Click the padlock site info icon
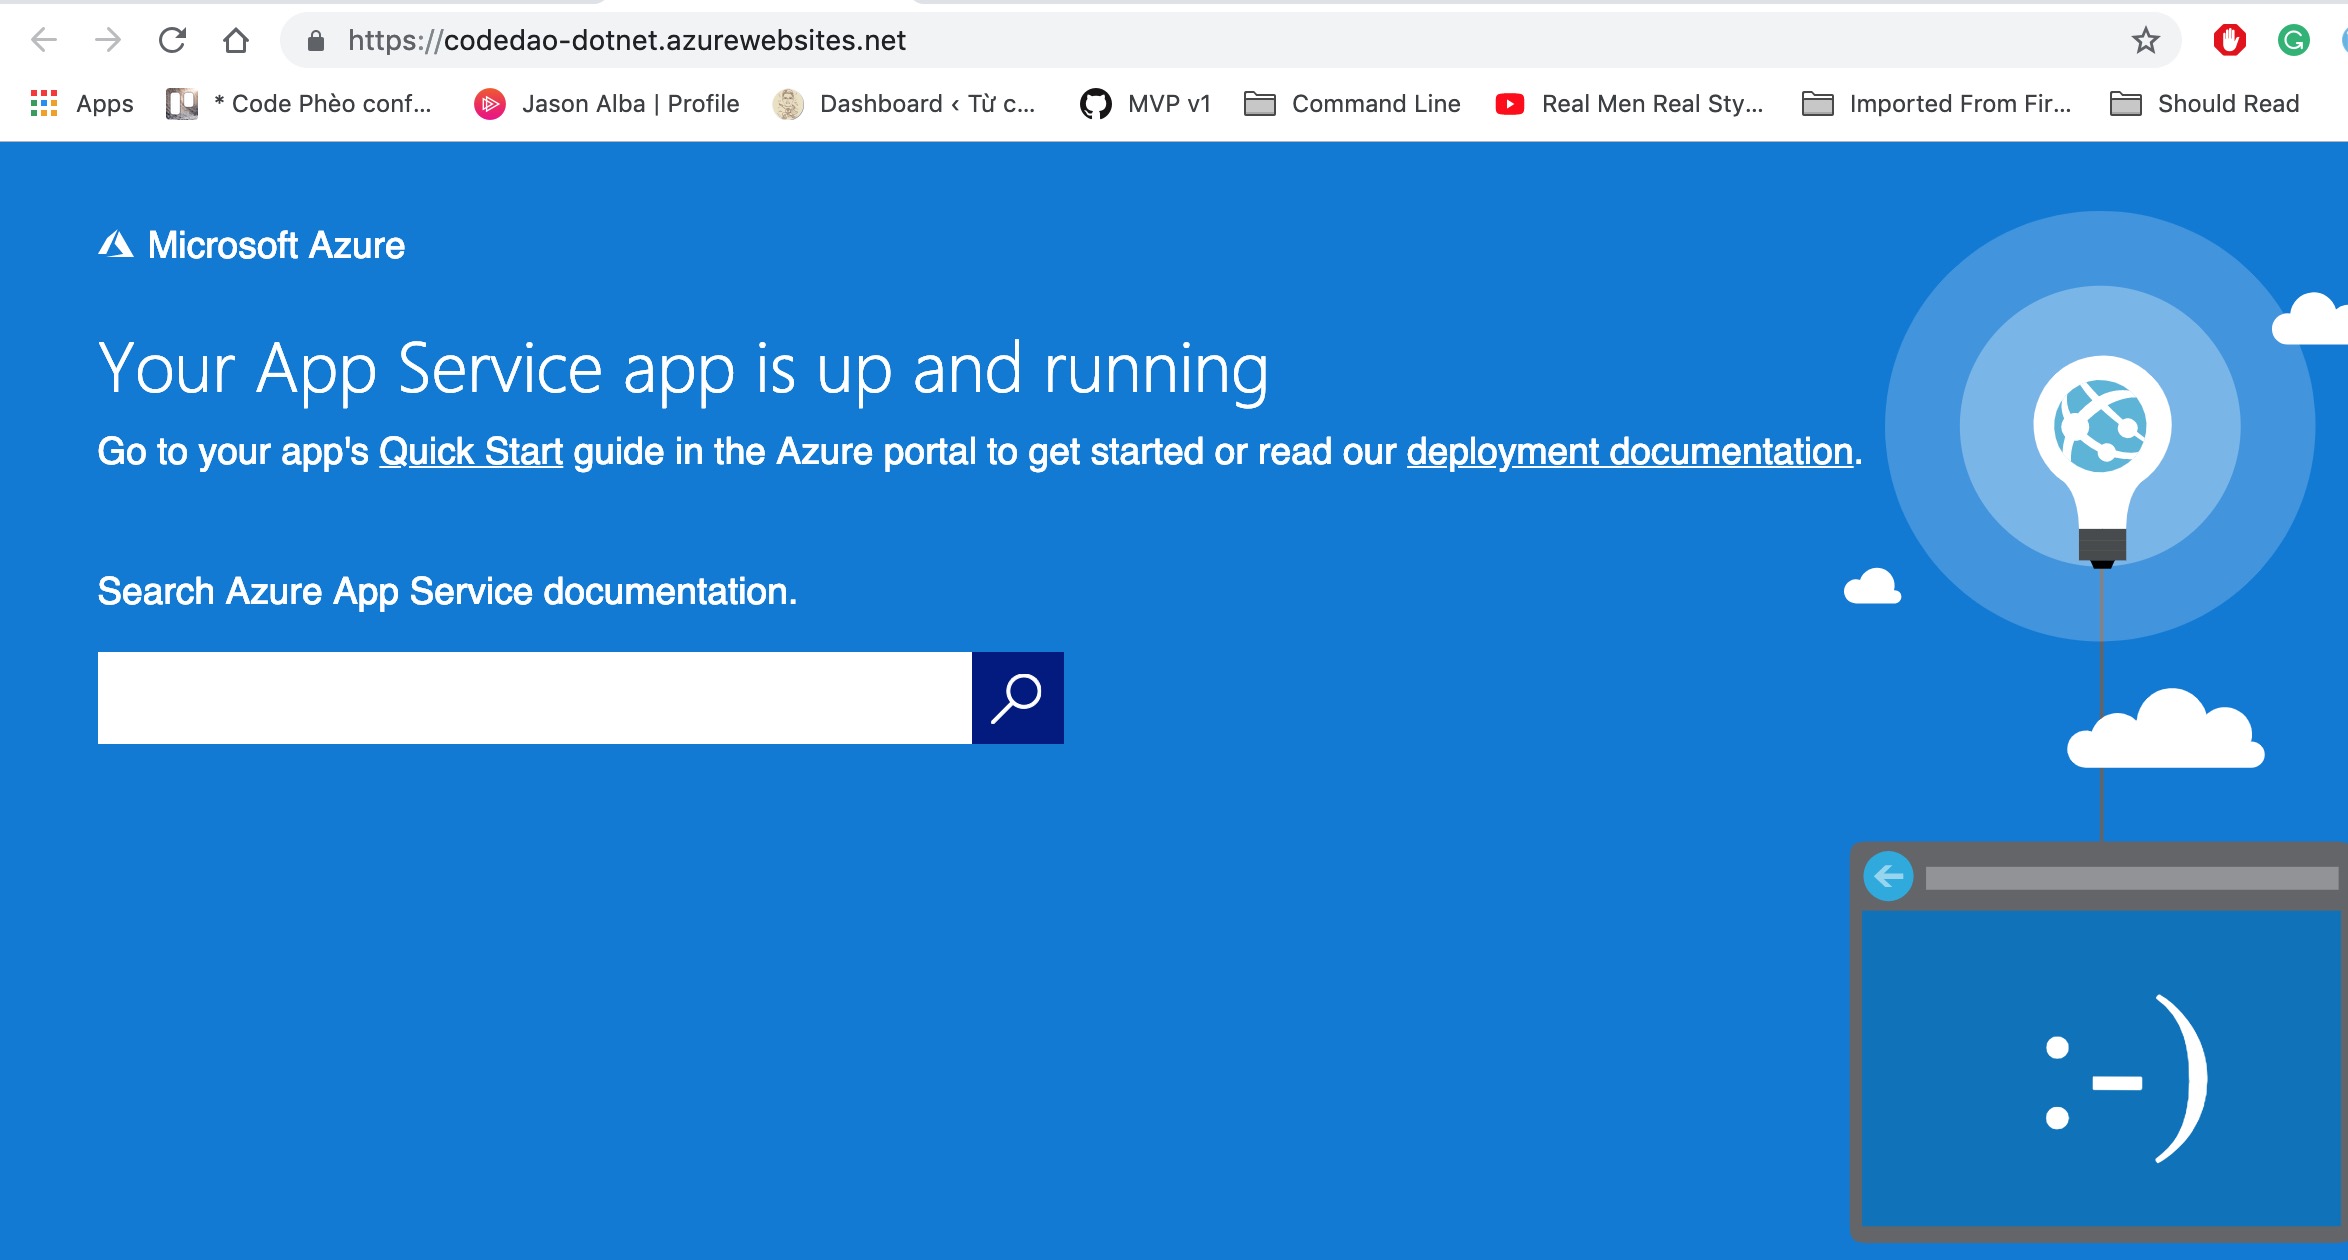This screenshot has height=1260, width=2348. [316, 40]
